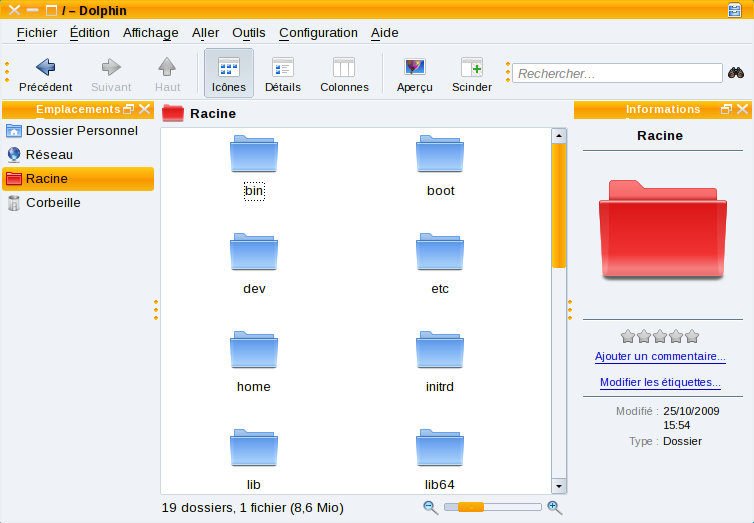Screen dimensions: 754x523
Task: Go back with the Précédent arrow
Action: 46,75
